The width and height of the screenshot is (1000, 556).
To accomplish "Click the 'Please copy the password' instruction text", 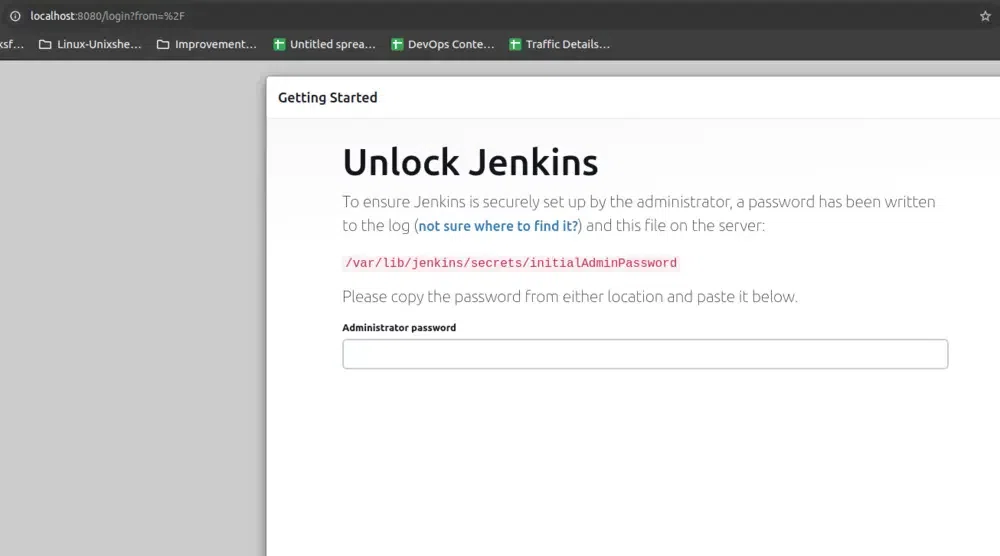I will (x=570, y=296).
